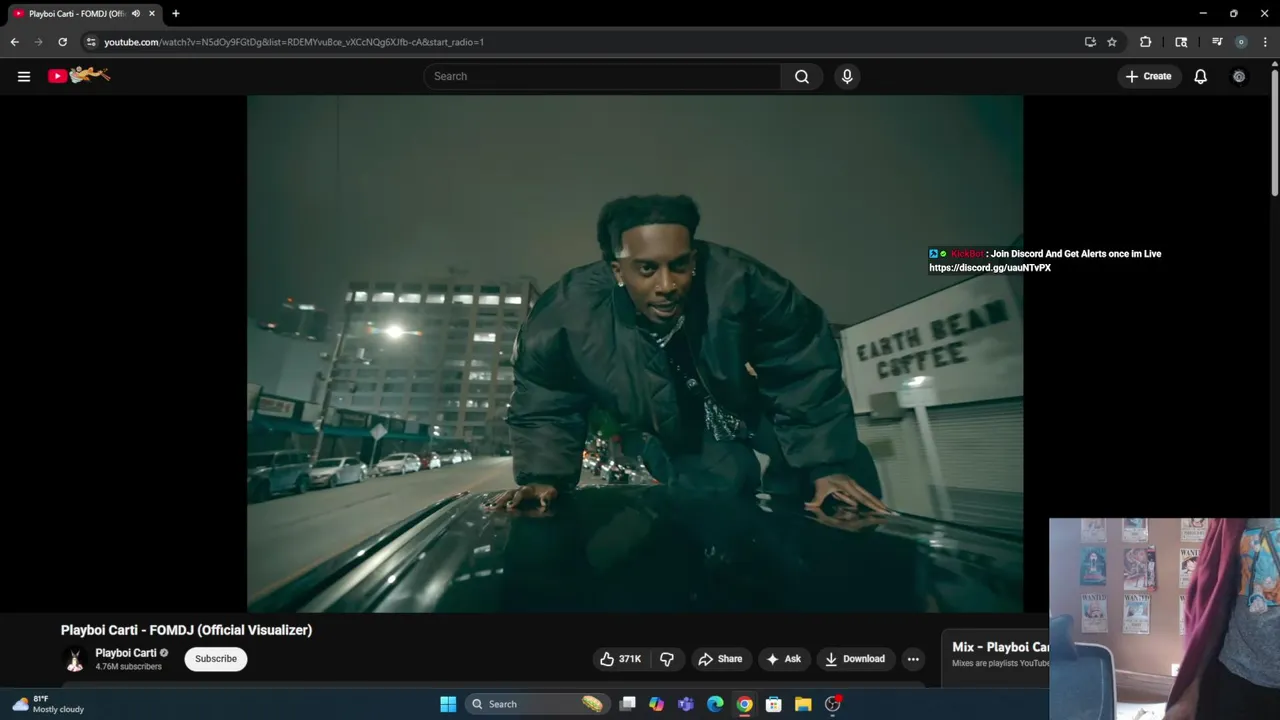Share the FOMDJ video

click(720, 659)
